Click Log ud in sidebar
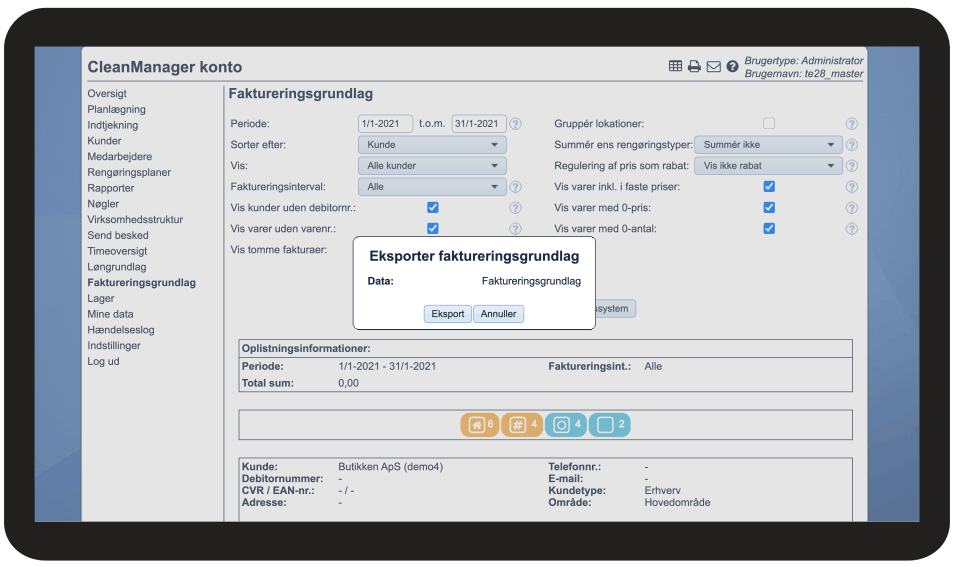954x567 pixels. pyautogui.click(x=103, y=361)
